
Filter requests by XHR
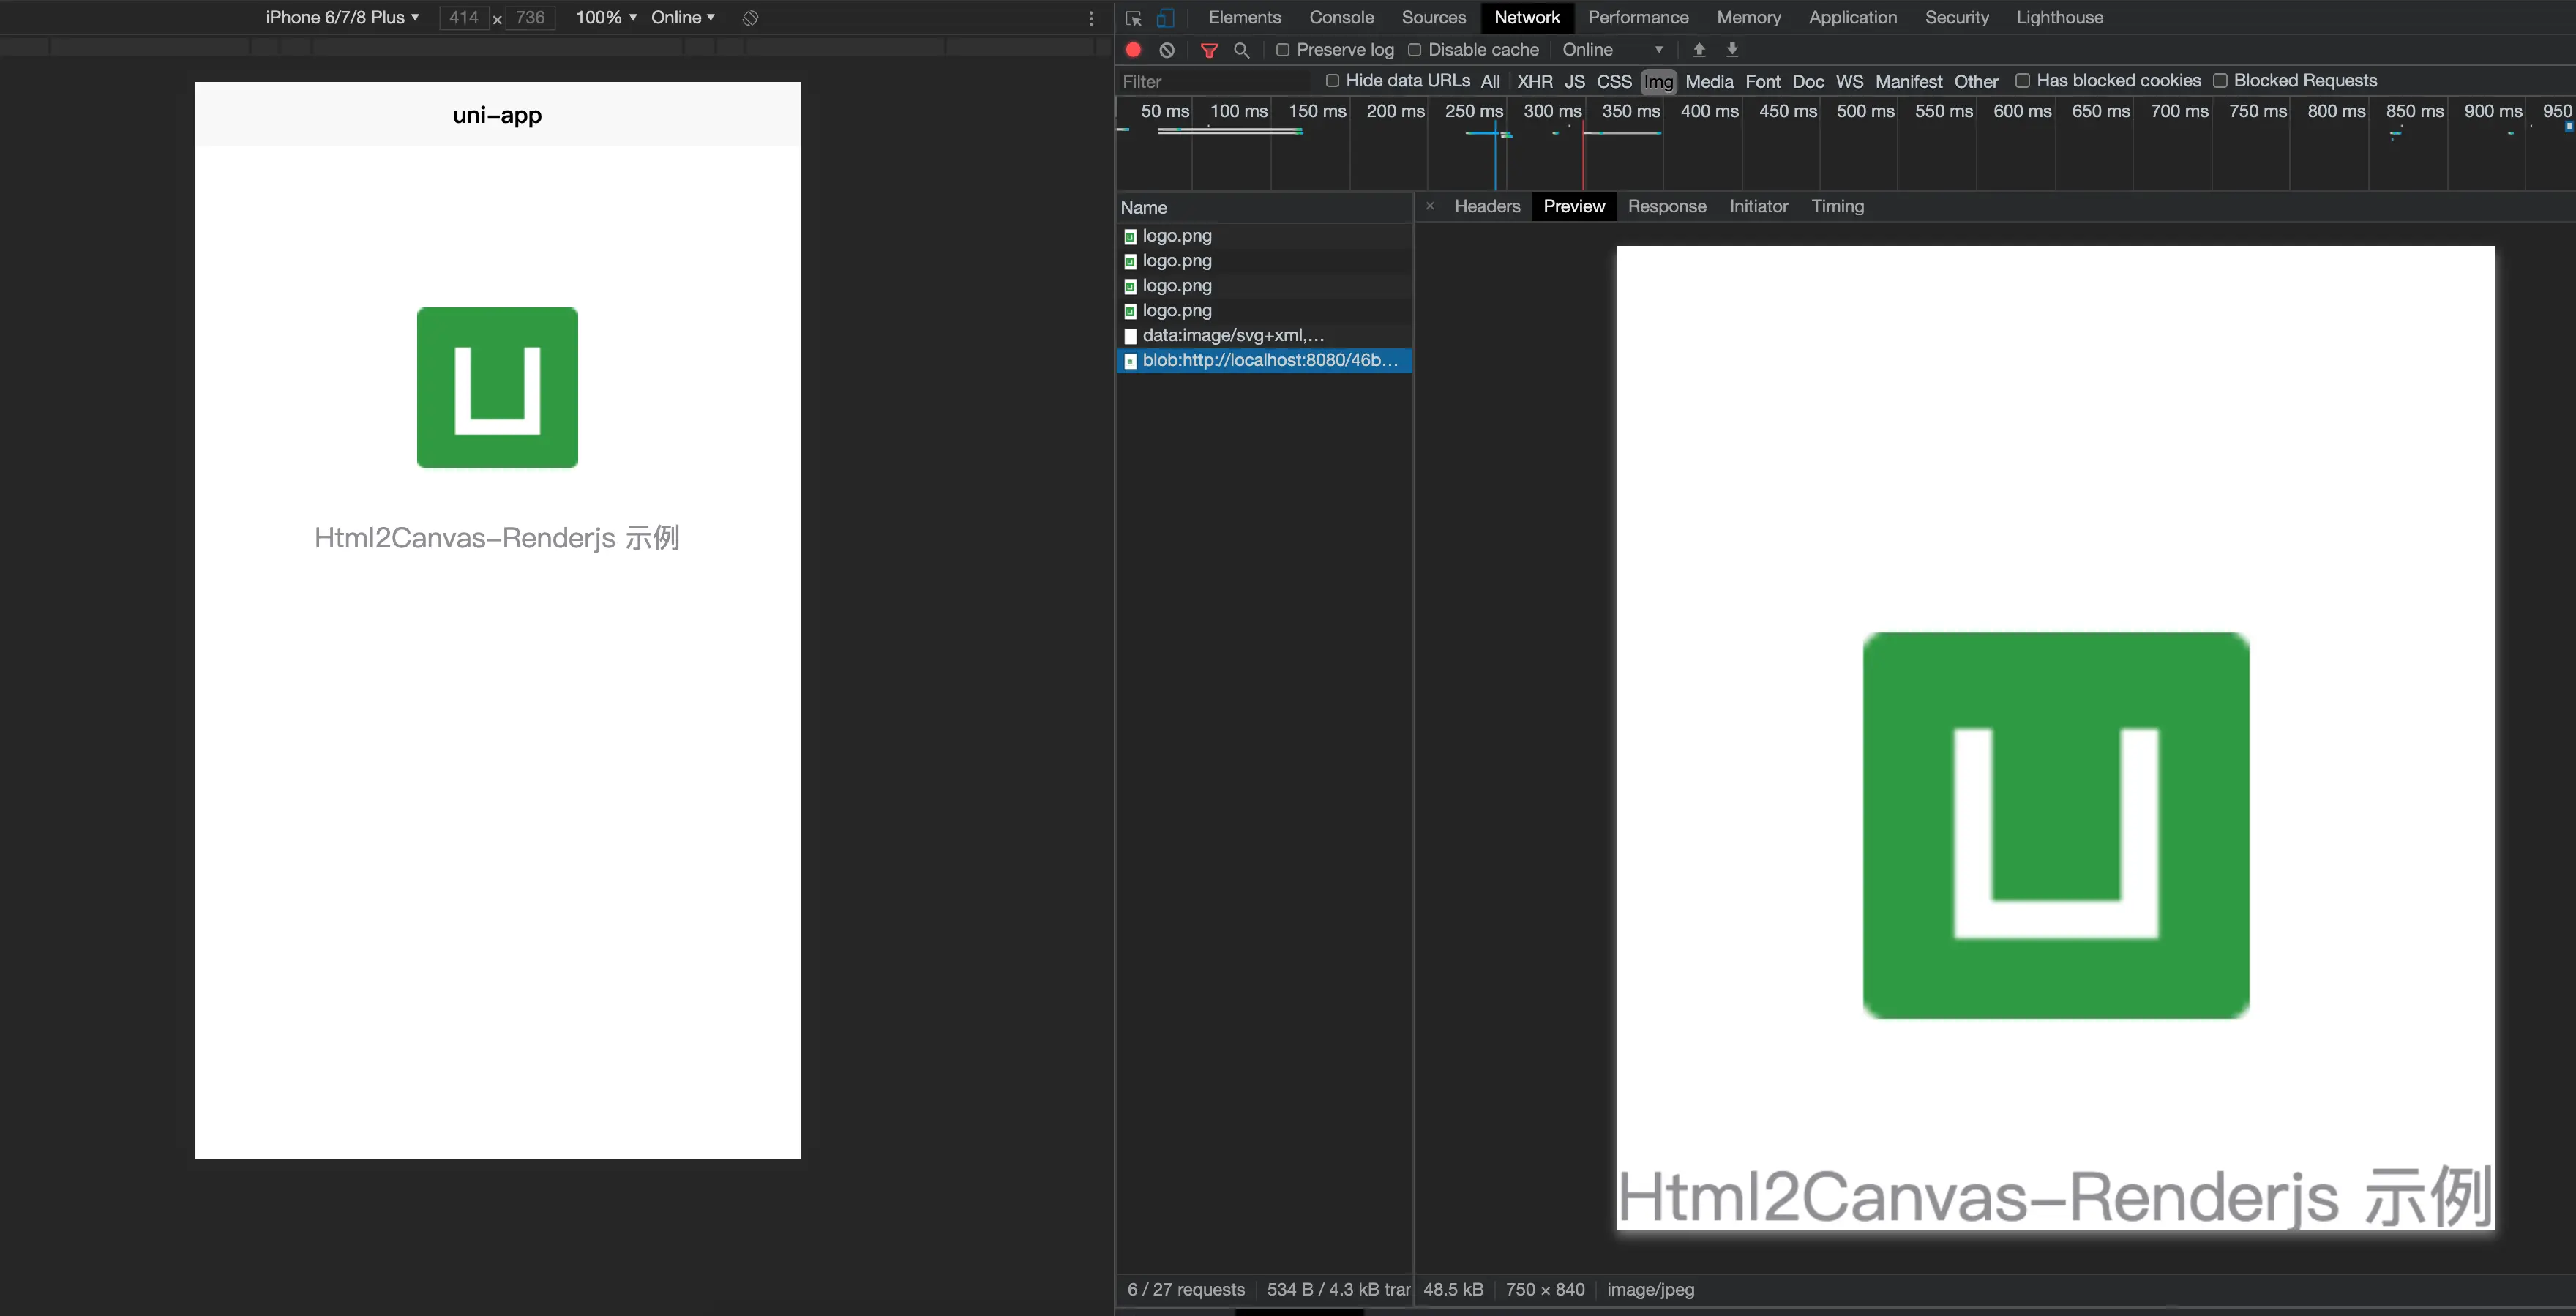click(1534, 81)
